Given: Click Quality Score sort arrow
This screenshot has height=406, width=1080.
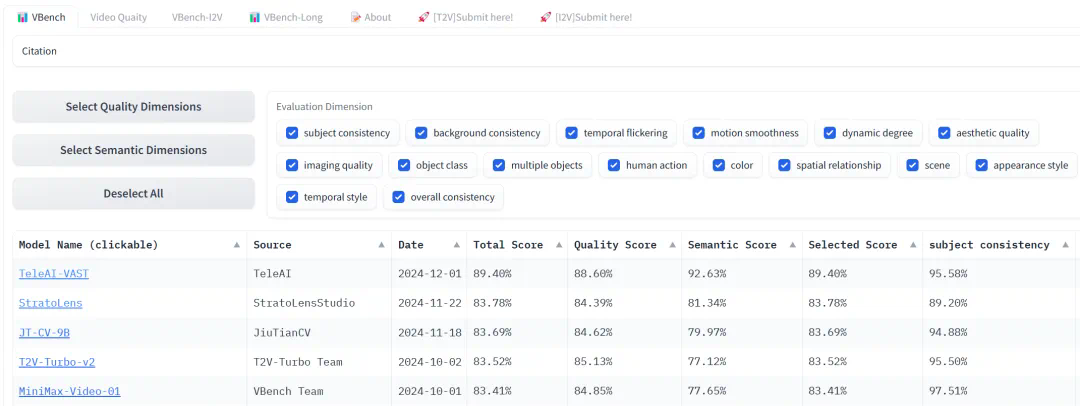Looking at the screenshot, I should click(x=670, y=245).
